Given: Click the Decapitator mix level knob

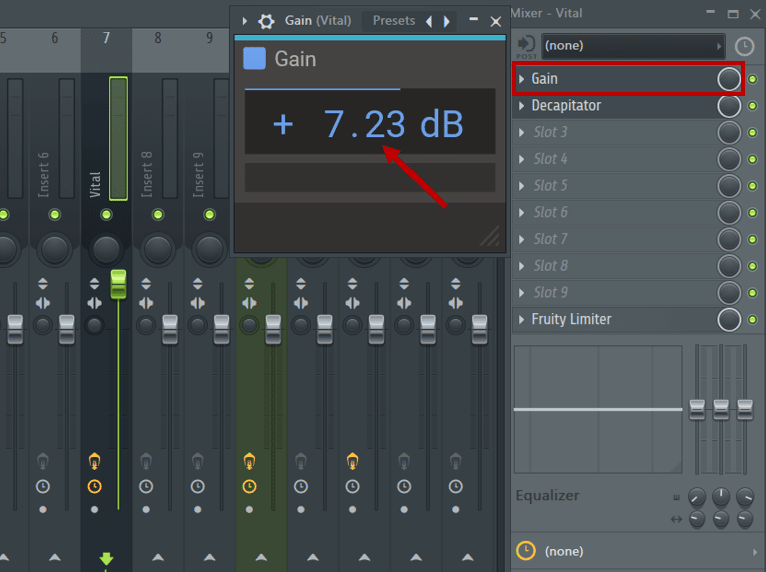Looking at the screenshot, I should [729, 106].
